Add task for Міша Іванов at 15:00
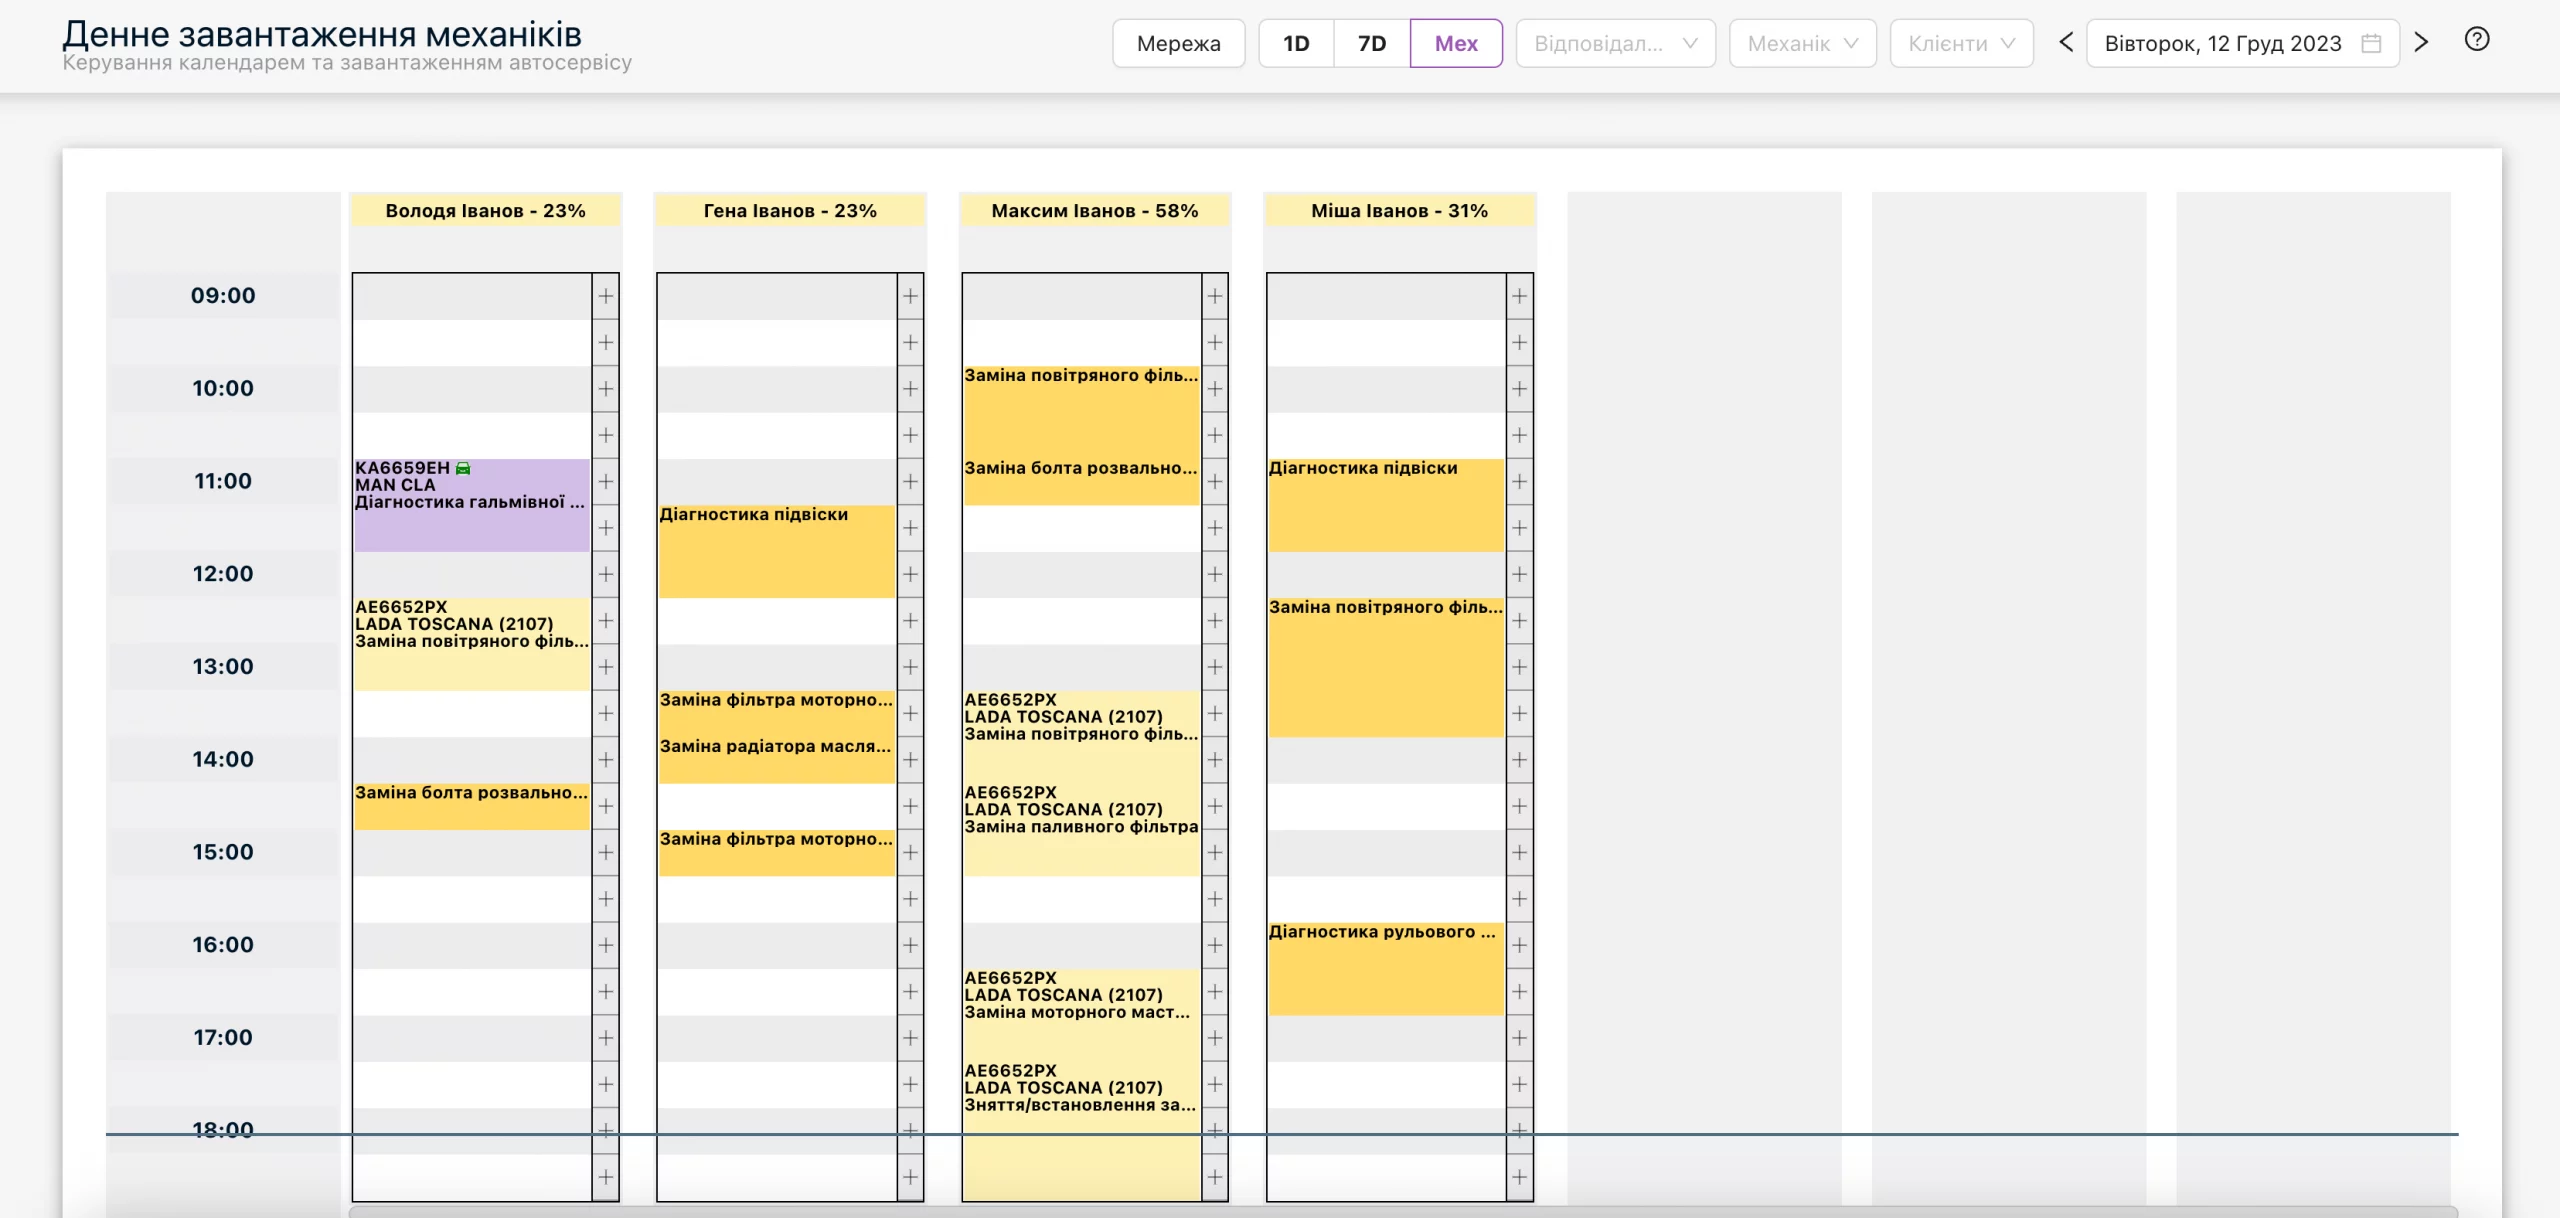The image size is (2560, 1218). pyautogui.click(x=1520, y=853)
